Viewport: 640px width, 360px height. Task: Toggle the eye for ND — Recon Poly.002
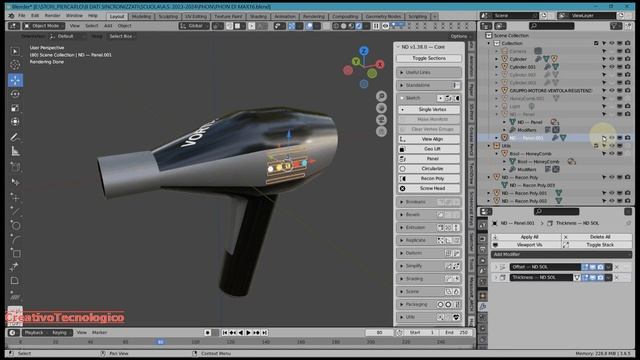click(x=612, y=201)
